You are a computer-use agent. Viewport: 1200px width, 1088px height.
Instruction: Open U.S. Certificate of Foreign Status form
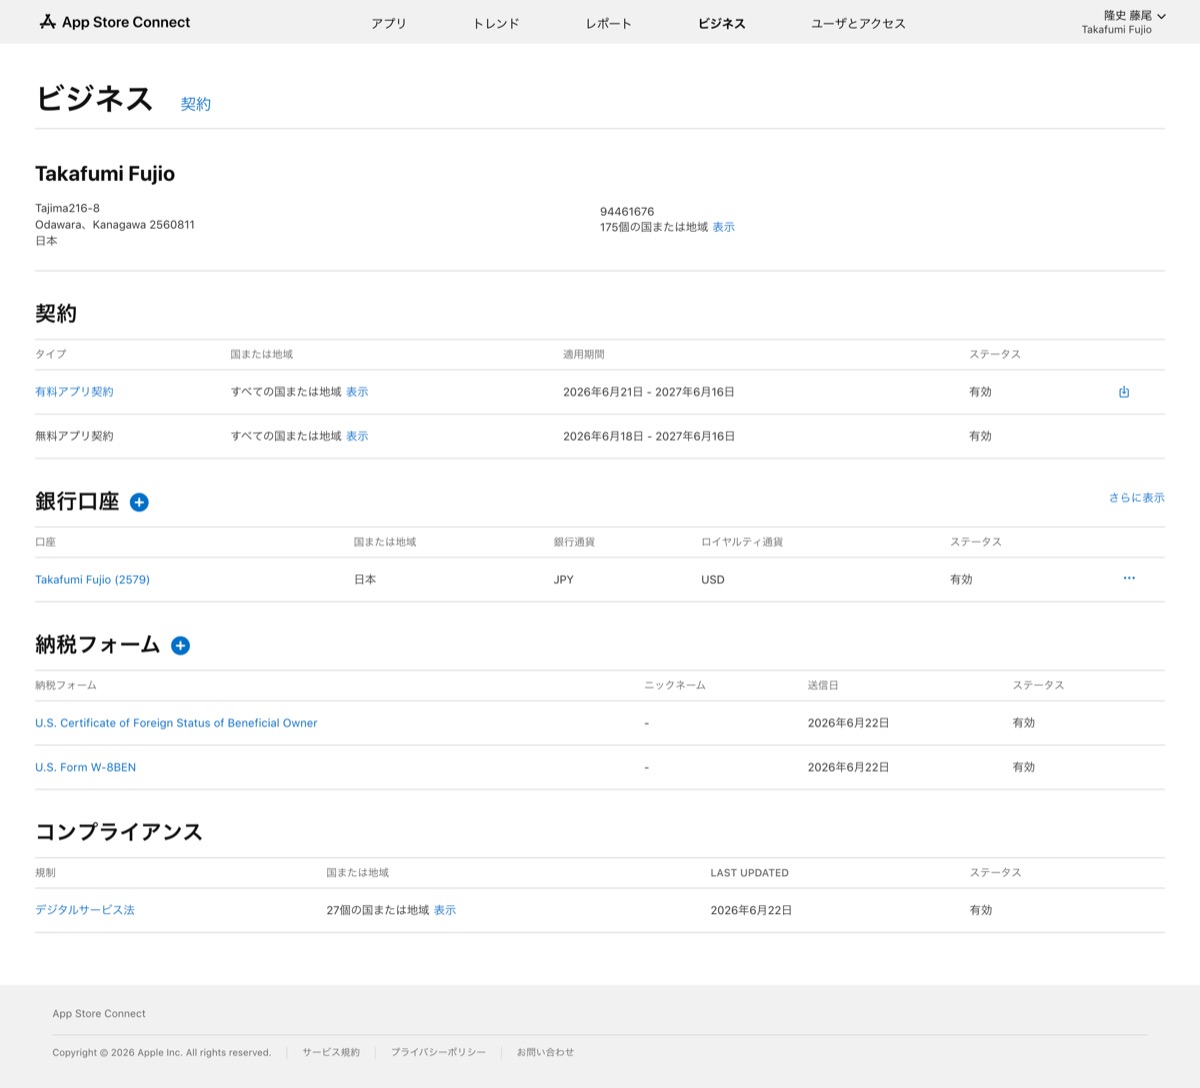point(176,723)
